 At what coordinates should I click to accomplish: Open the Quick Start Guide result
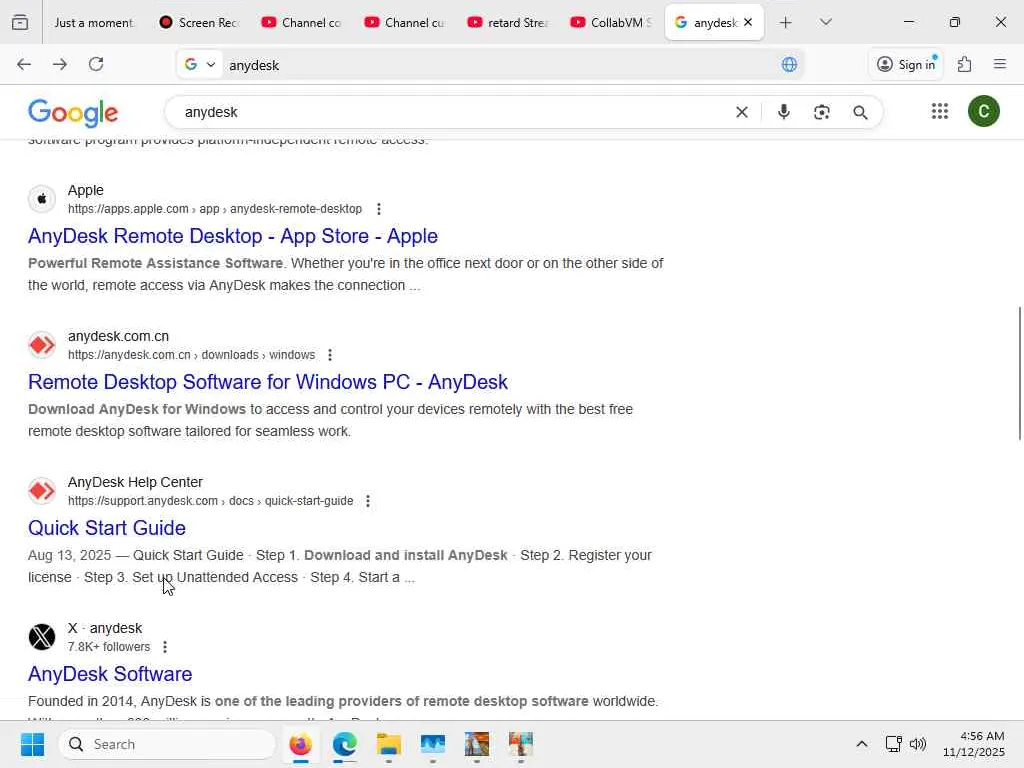point(107,528)
